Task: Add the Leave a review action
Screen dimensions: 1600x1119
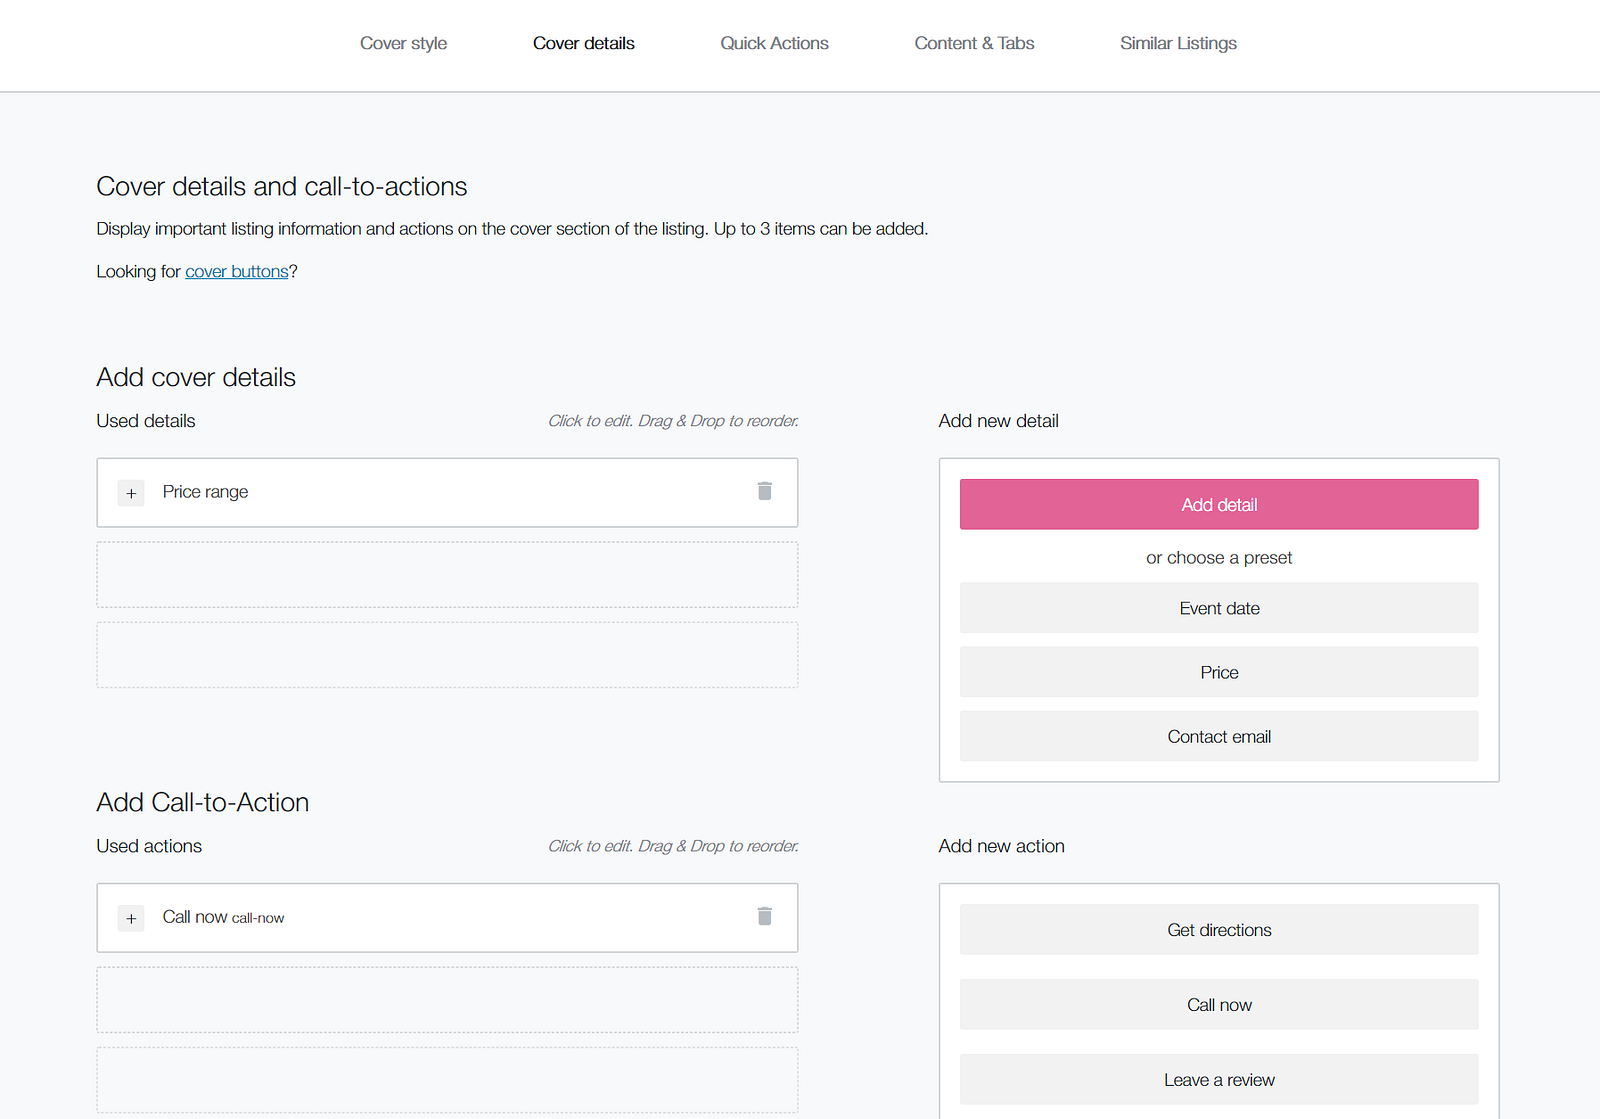Action: pos(1219,1080)
